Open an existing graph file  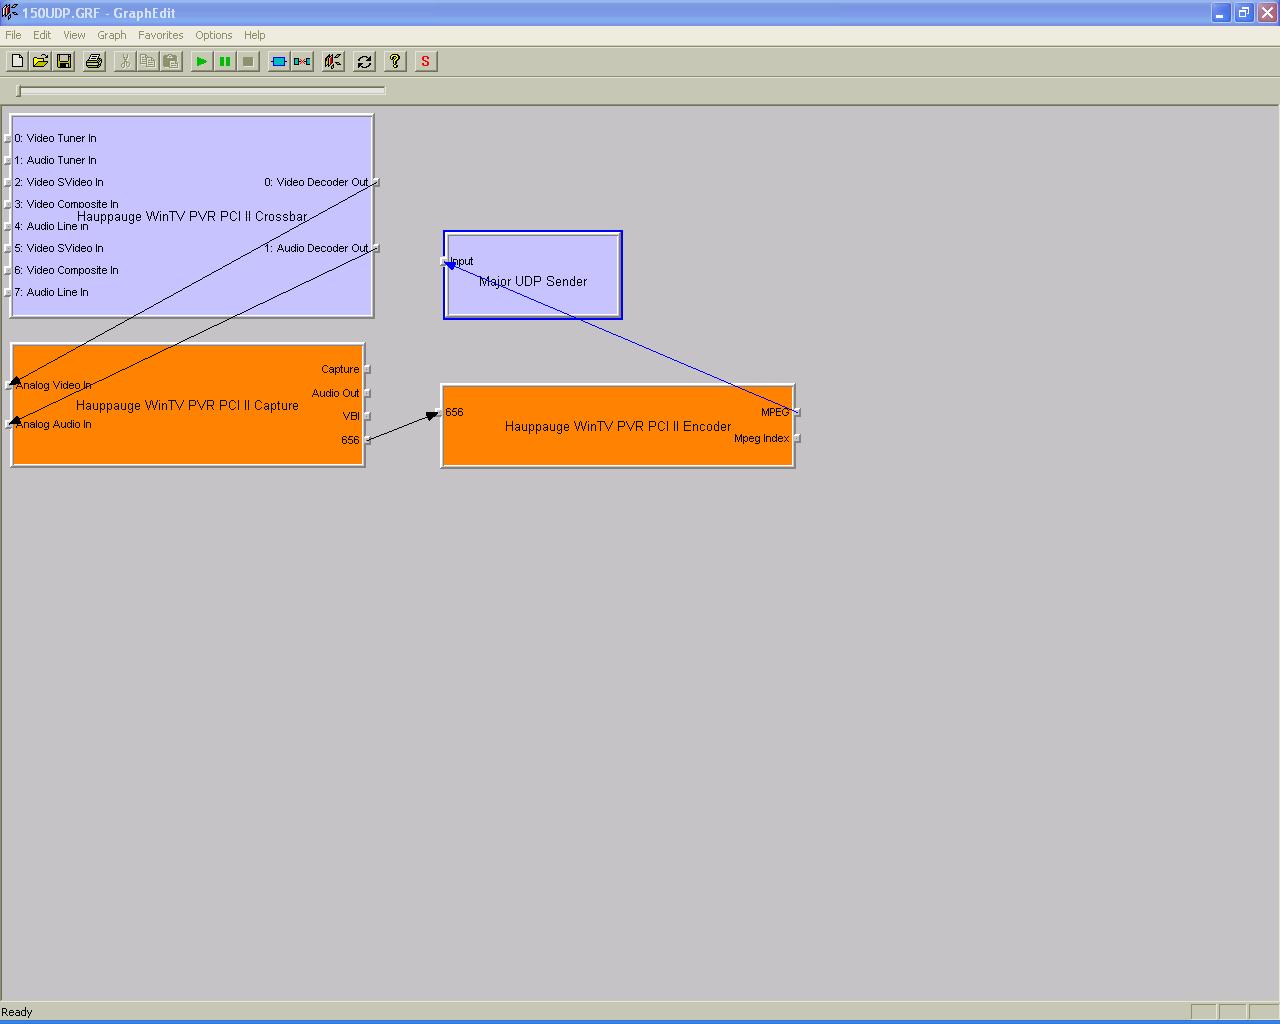[x=40, y=61]
